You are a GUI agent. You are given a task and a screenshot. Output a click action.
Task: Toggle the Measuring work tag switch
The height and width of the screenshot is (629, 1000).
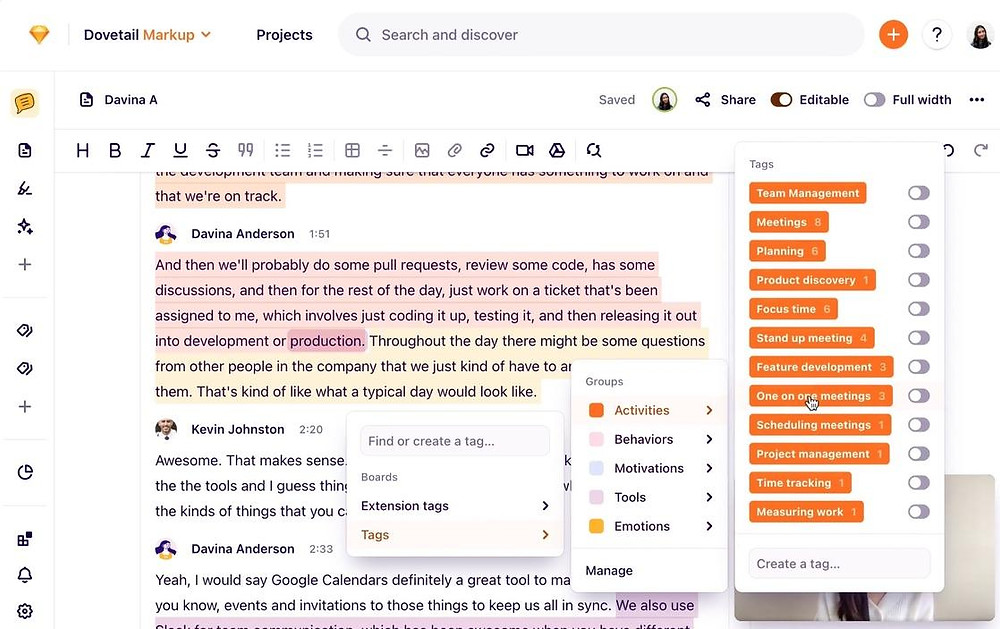pyautogui.click(x=918, y=512)
